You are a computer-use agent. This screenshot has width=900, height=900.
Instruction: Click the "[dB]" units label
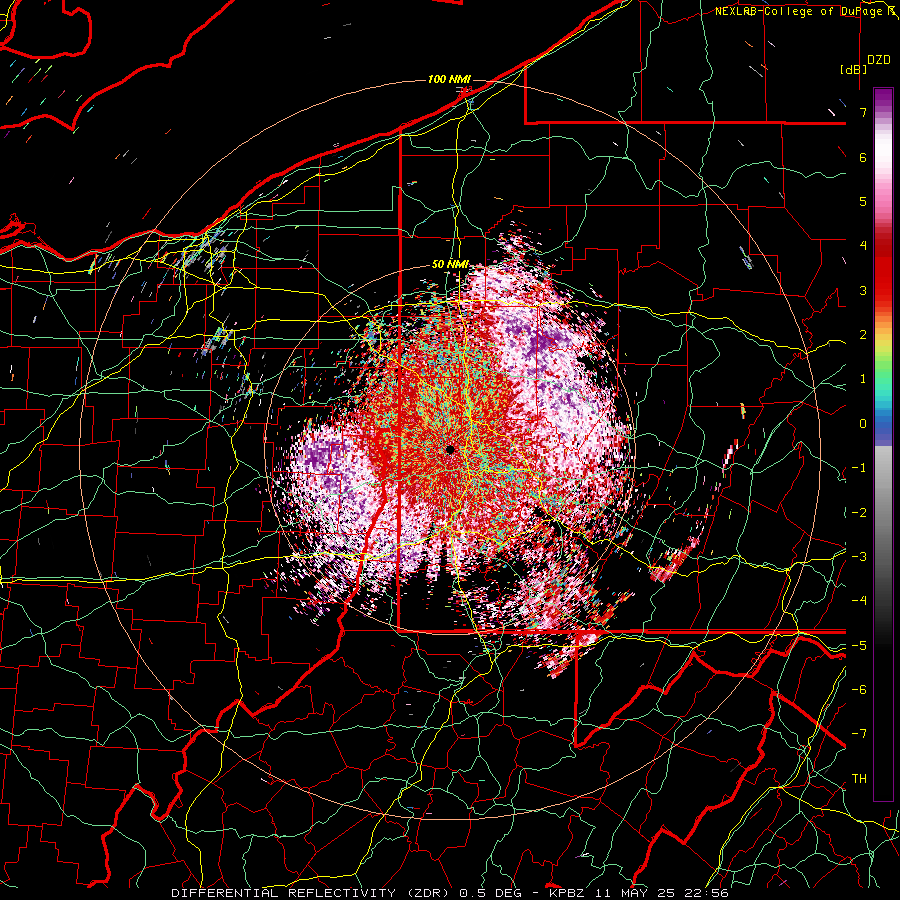point(854,69)
